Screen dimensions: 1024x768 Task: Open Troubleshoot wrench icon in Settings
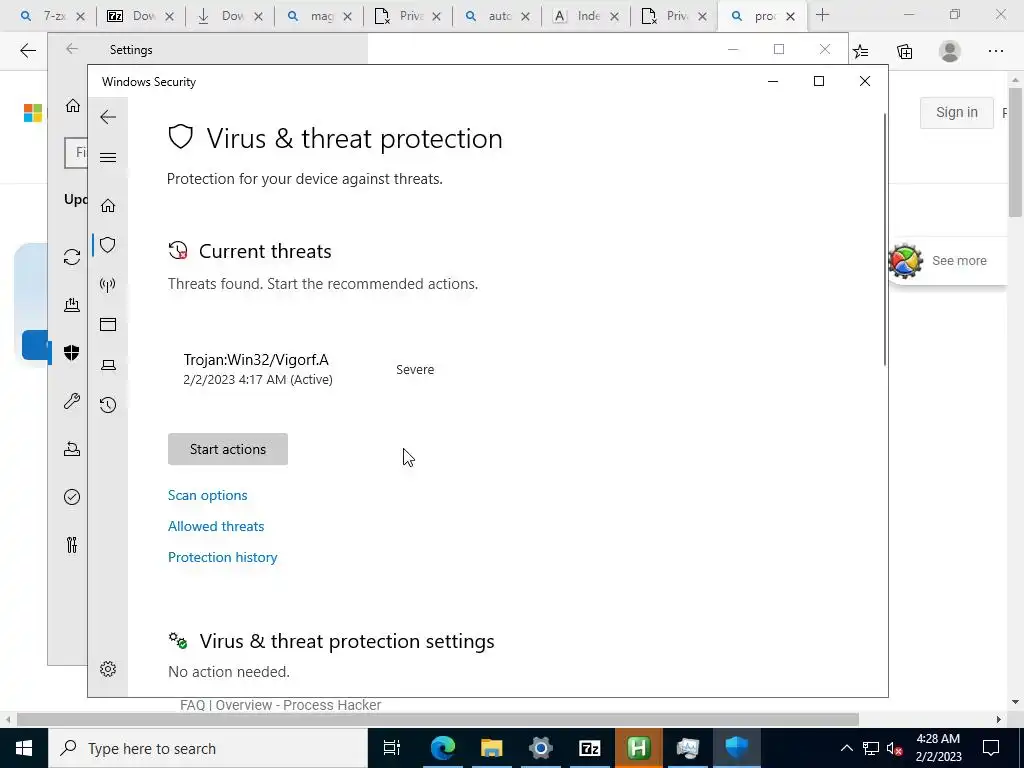click(72, 400)
